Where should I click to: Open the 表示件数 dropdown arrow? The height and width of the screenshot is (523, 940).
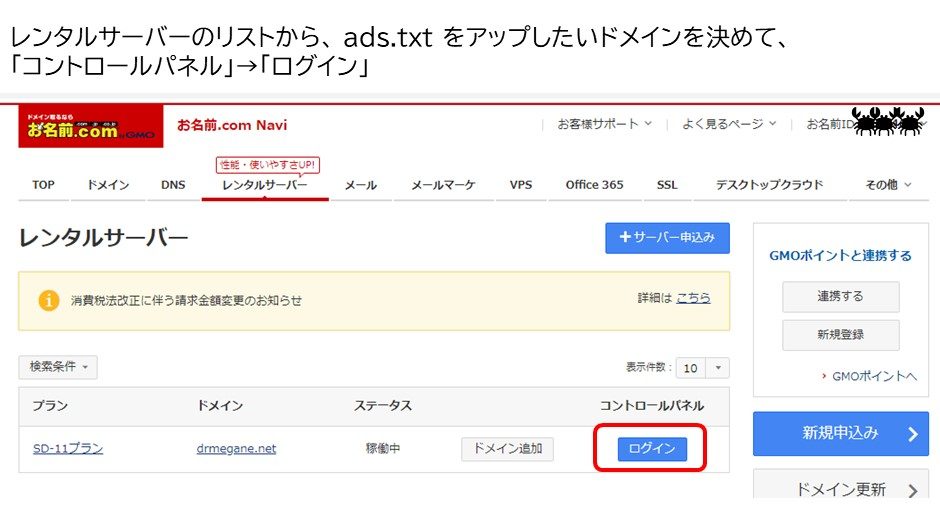[x=718, y=367]
